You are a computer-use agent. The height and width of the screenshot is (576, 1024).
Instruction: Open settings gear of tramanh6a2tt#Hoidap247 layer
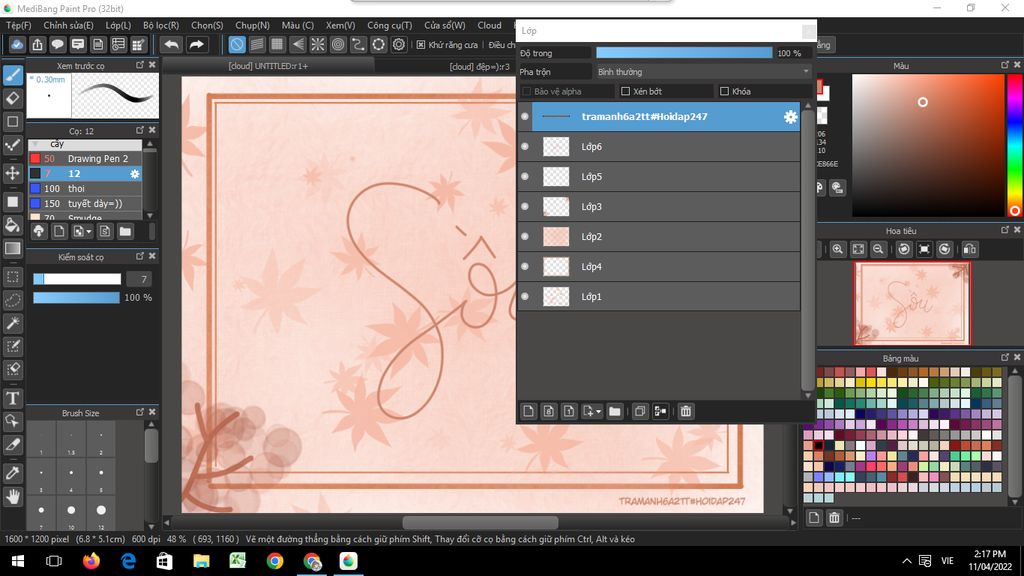coord(790,117)
